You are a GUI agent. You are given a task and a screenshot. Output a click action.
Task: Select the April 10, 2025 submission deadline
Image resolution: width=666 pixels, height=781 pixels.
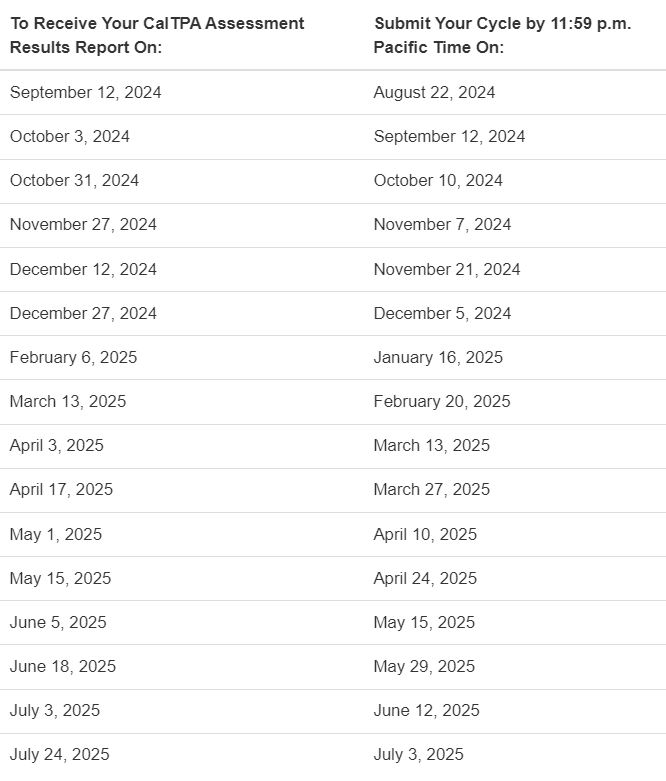pyautogui.click(x=425, y=535)
